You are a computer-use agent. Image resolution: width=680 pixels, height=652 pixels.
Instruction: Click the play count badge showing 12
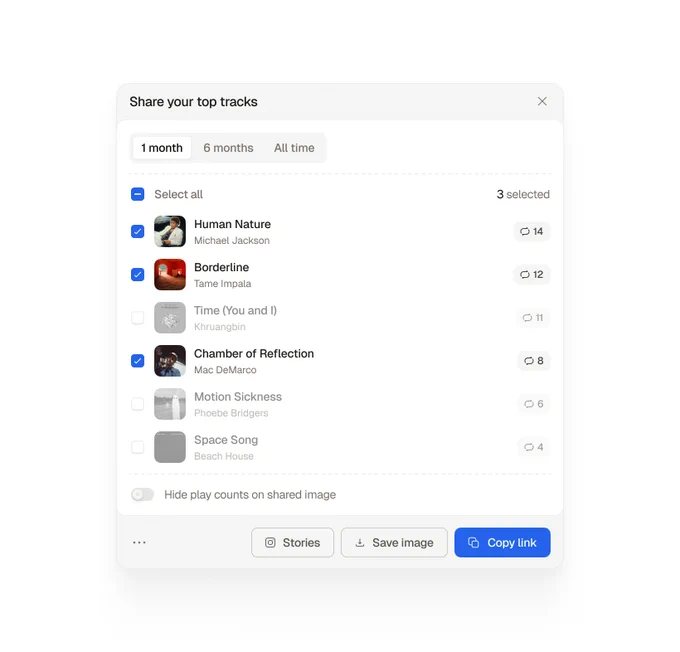pos(532,275)
